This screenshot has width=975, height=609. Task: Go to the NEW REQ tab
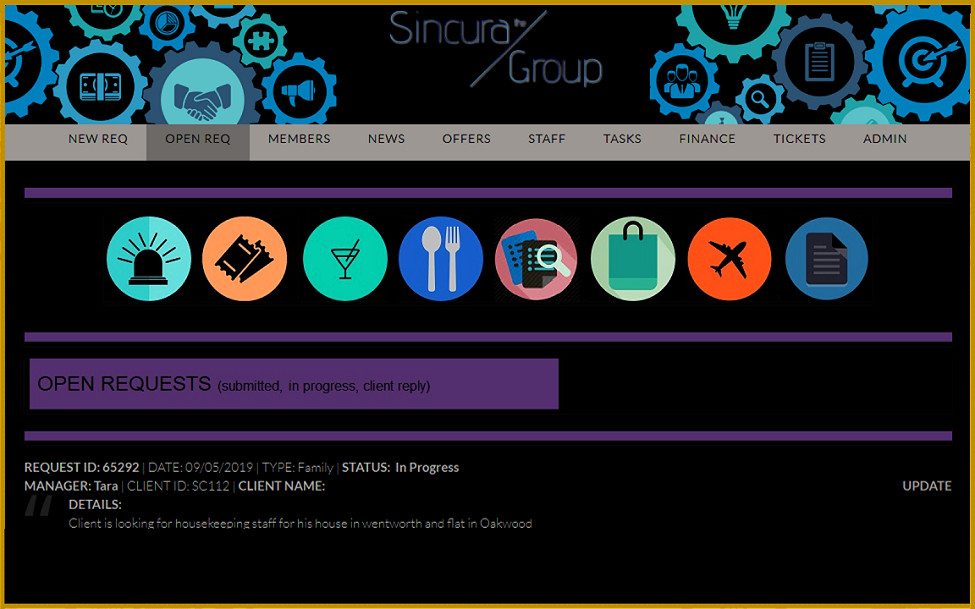tap(98, 139)
